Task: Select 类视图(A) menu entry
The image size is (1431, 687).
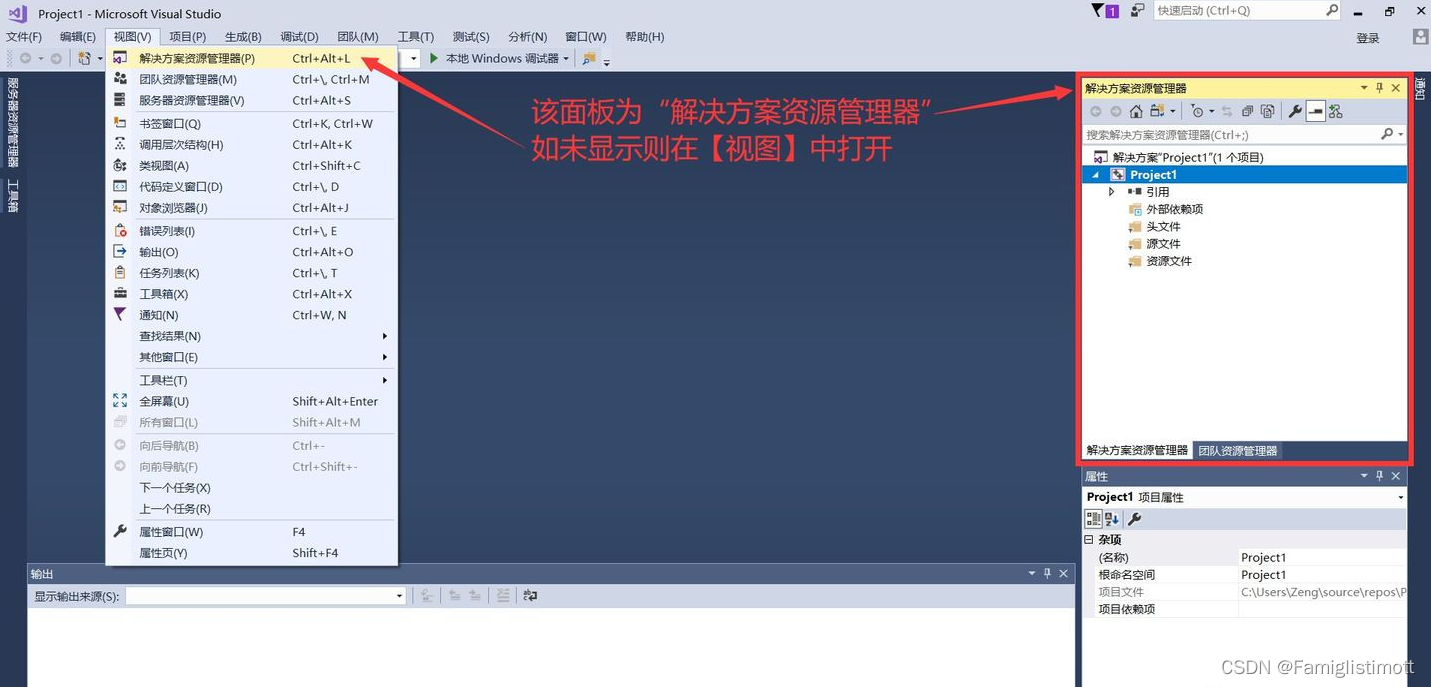Action: [x=252, y=165]
